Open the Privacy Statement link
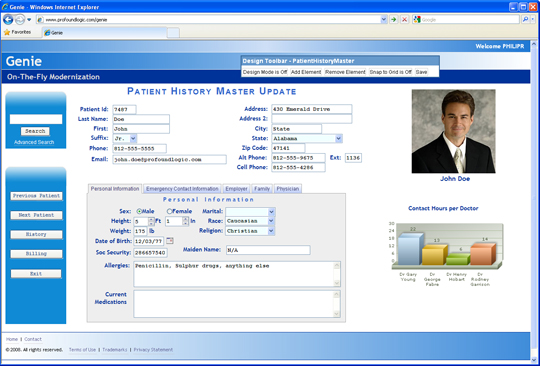 [x=153, y=350]
